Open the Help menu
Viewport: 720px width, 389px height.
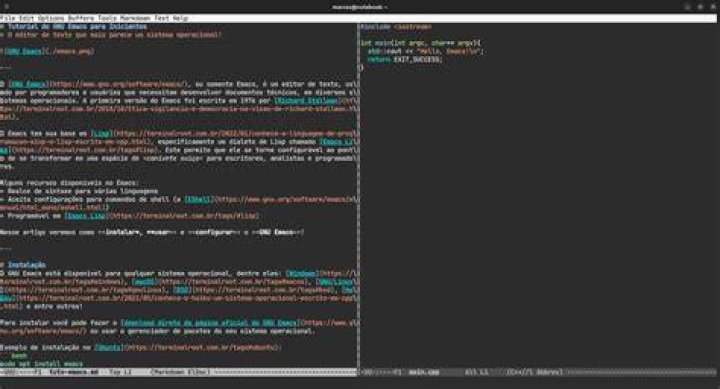coord(180,18)
